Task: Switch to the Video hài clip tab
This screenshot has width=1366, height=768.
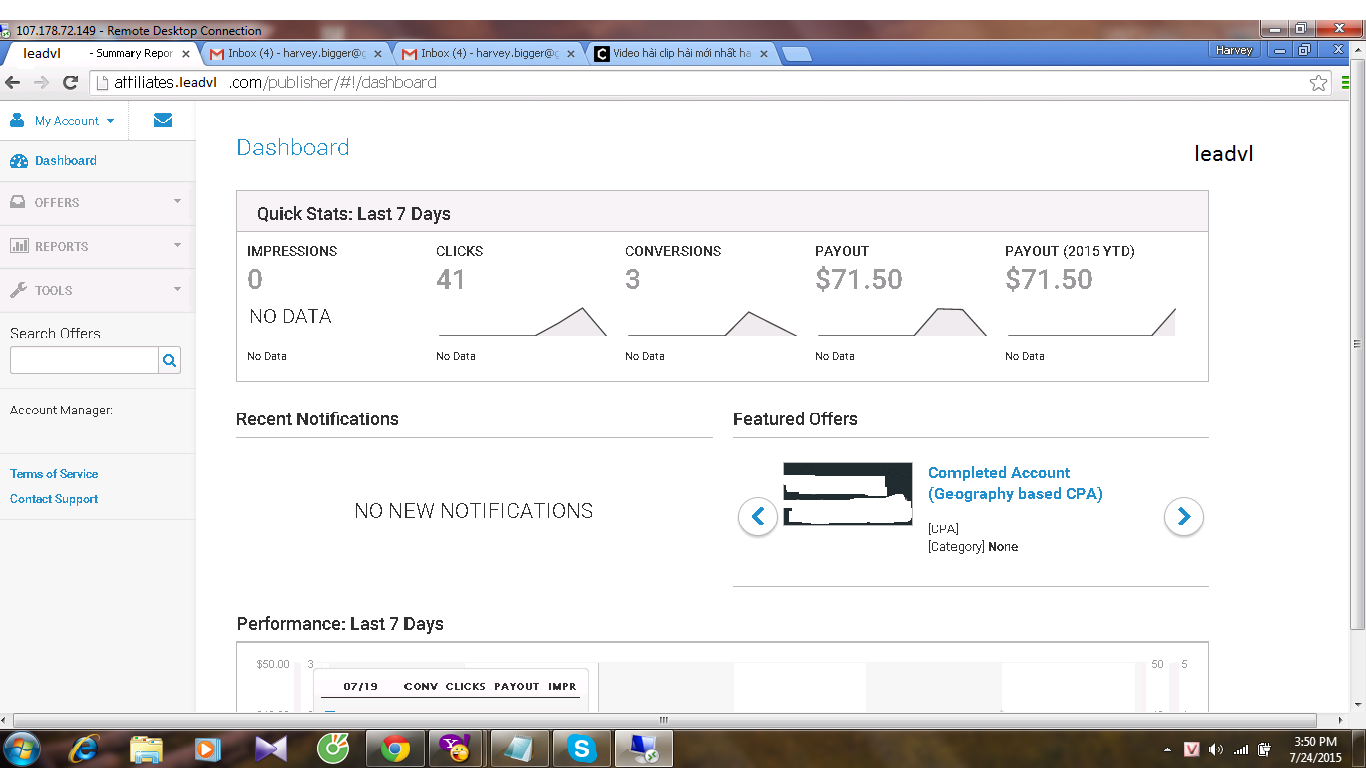Action: point(681,54)
